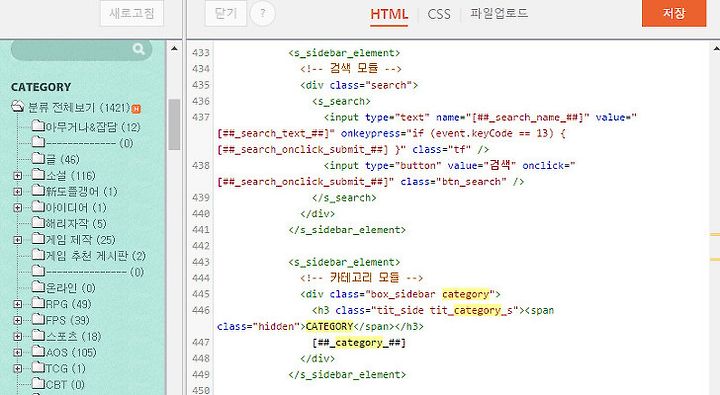
Task: Click the highlighted CATEGORY text in code
Action: pyautogui.click(x=329, y=327)
